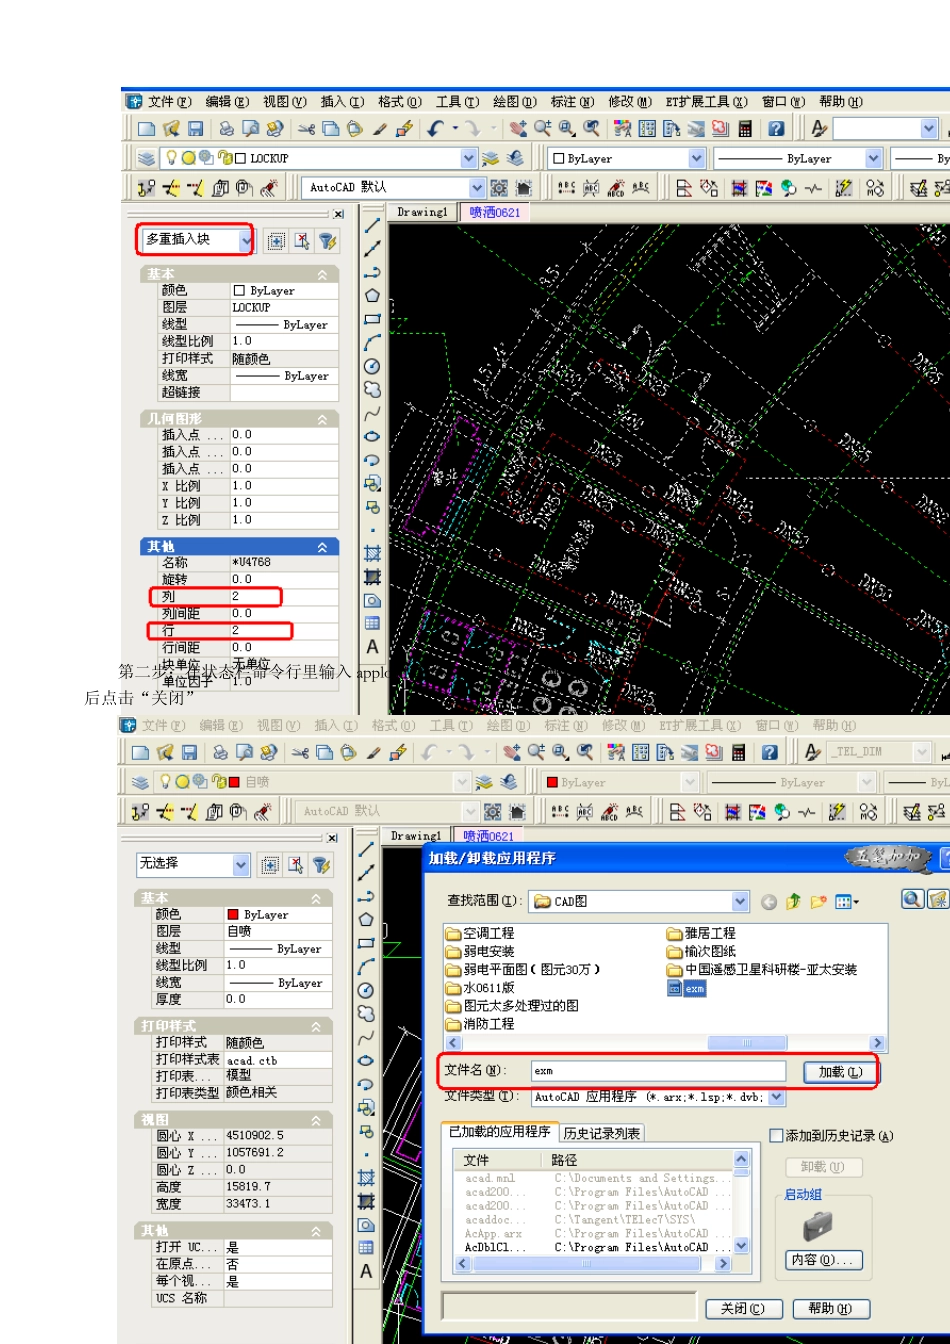The image size is (950, 1344).
Task: Toggle LOCKUP layer light bulb on/off
Action: 172,158
